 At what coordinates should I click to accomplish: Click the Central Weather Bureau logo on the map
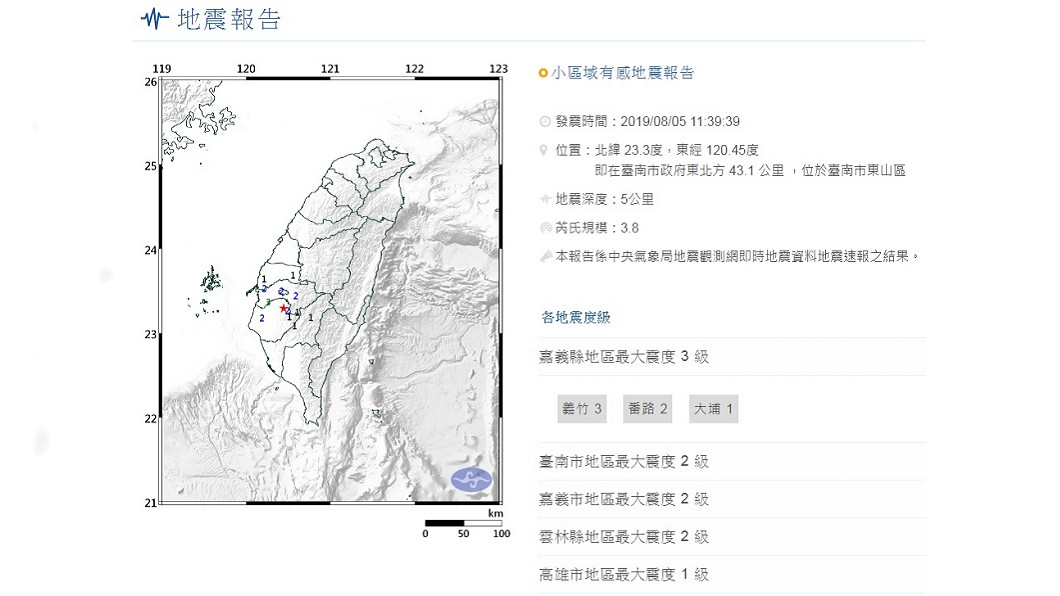point(472,480)
